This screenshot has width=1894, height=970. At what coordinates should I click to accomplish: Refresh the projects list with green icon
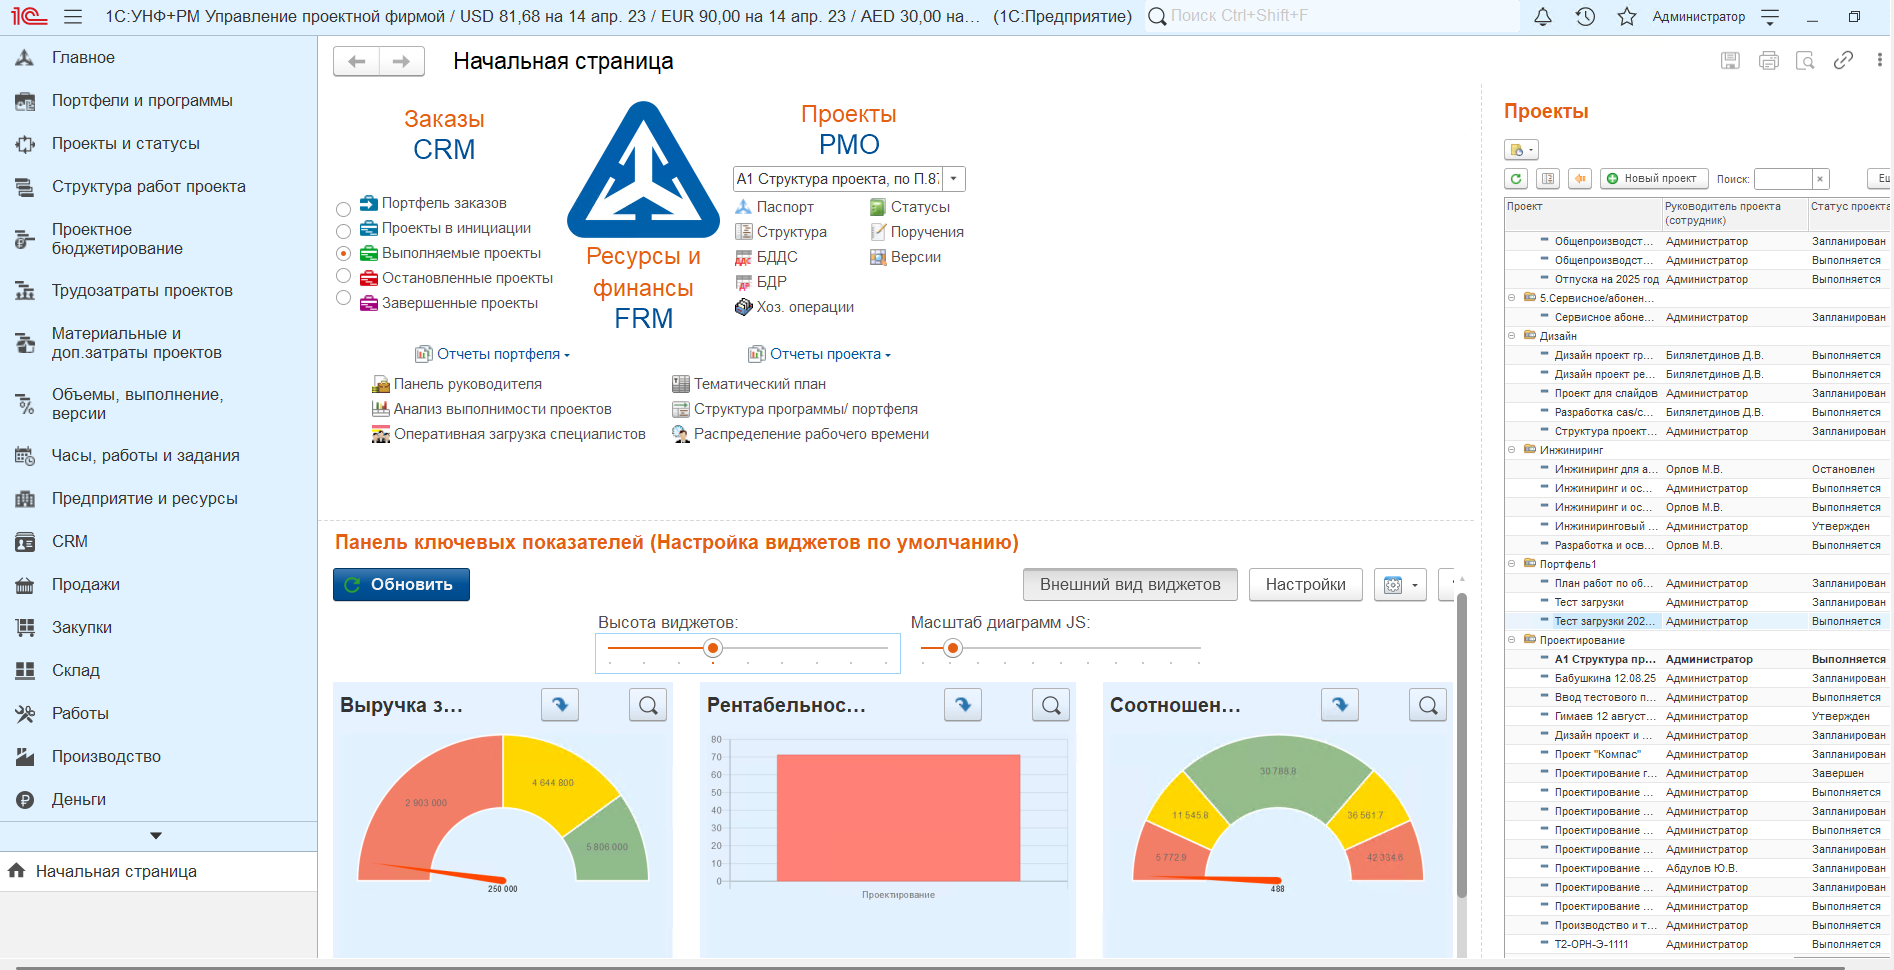tap(1516, 179)
